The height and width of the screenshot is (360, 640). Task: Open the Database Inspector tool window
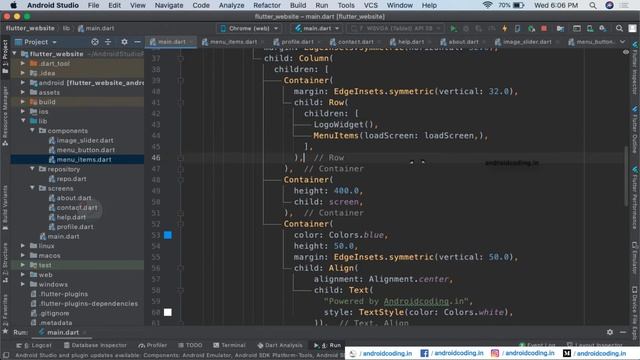[95, 345]
